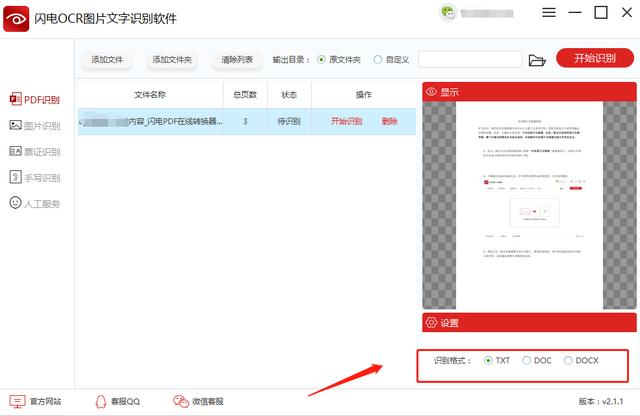Click the 待识别 status cell

point(289,121)
